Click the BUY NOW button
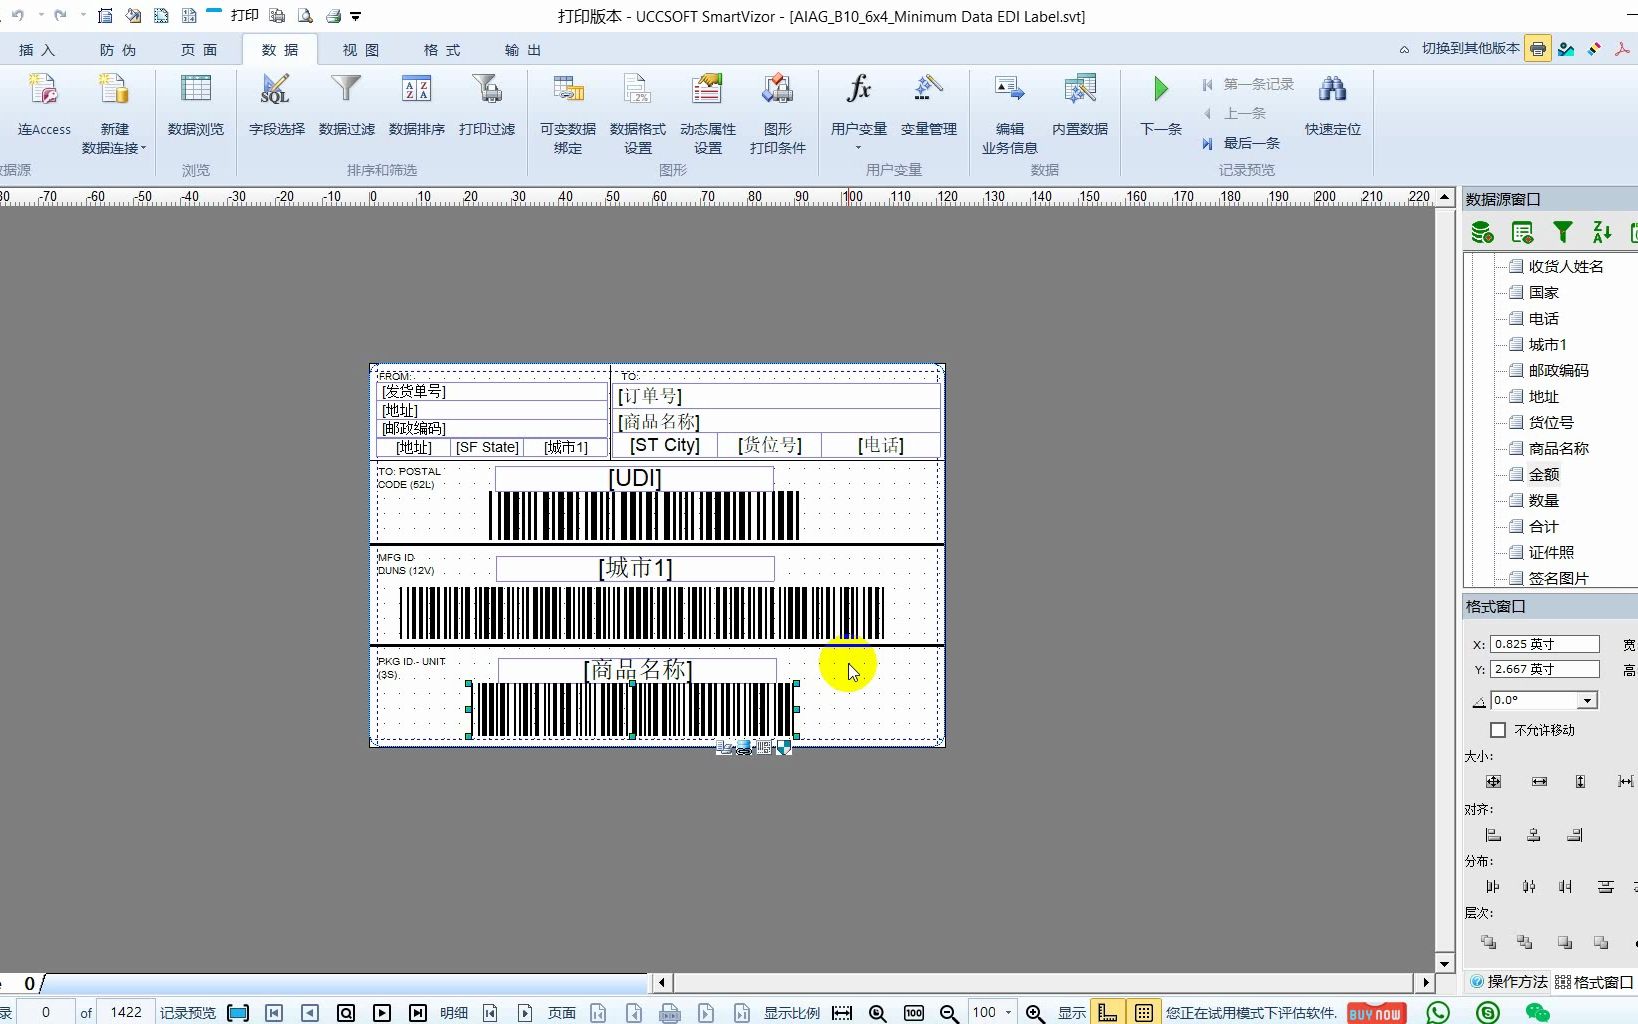 pos(1376,1013)
